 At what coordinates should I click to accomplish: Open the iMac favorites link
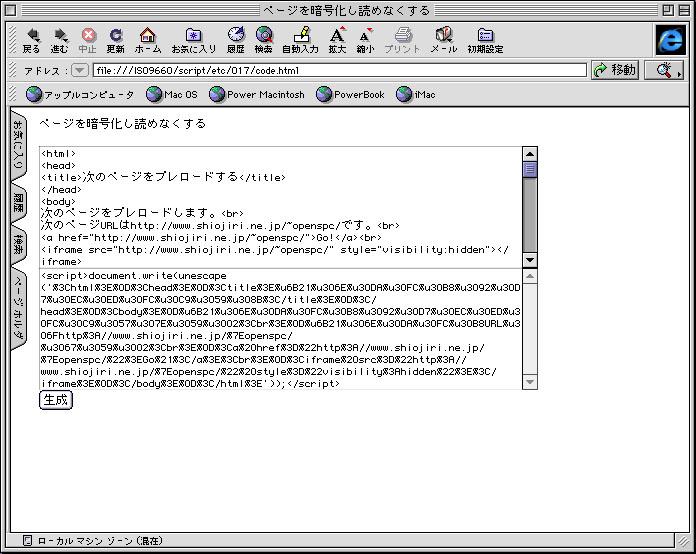[415, 95]
